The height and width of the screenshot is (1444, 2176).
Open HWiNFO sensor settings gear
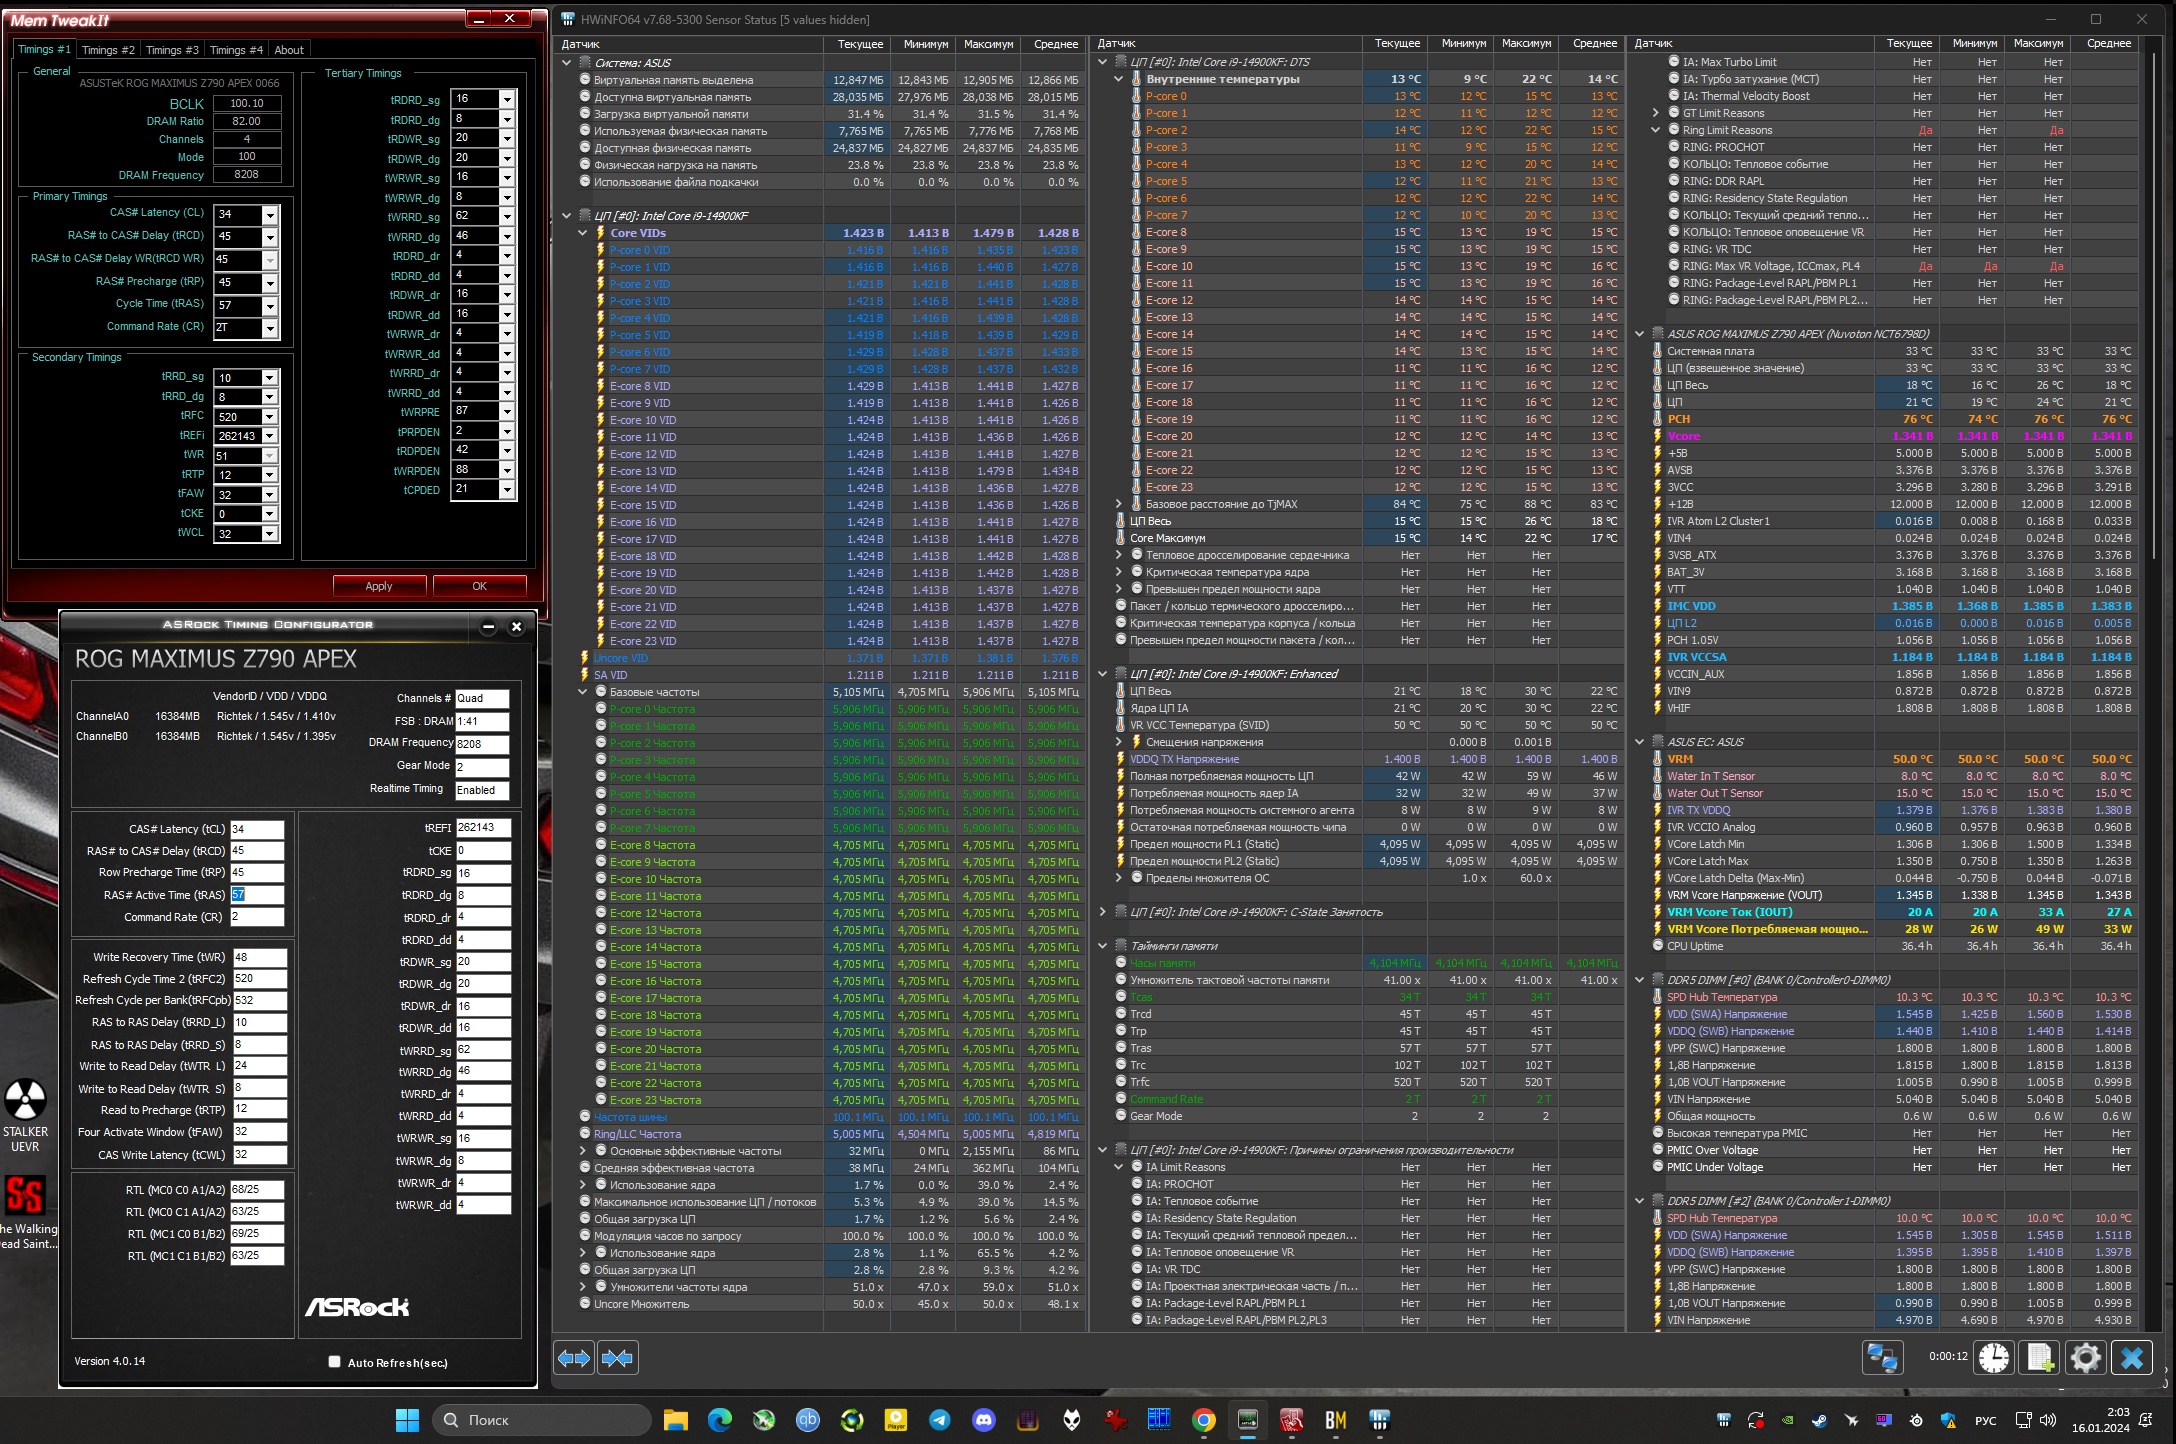2085,1358
